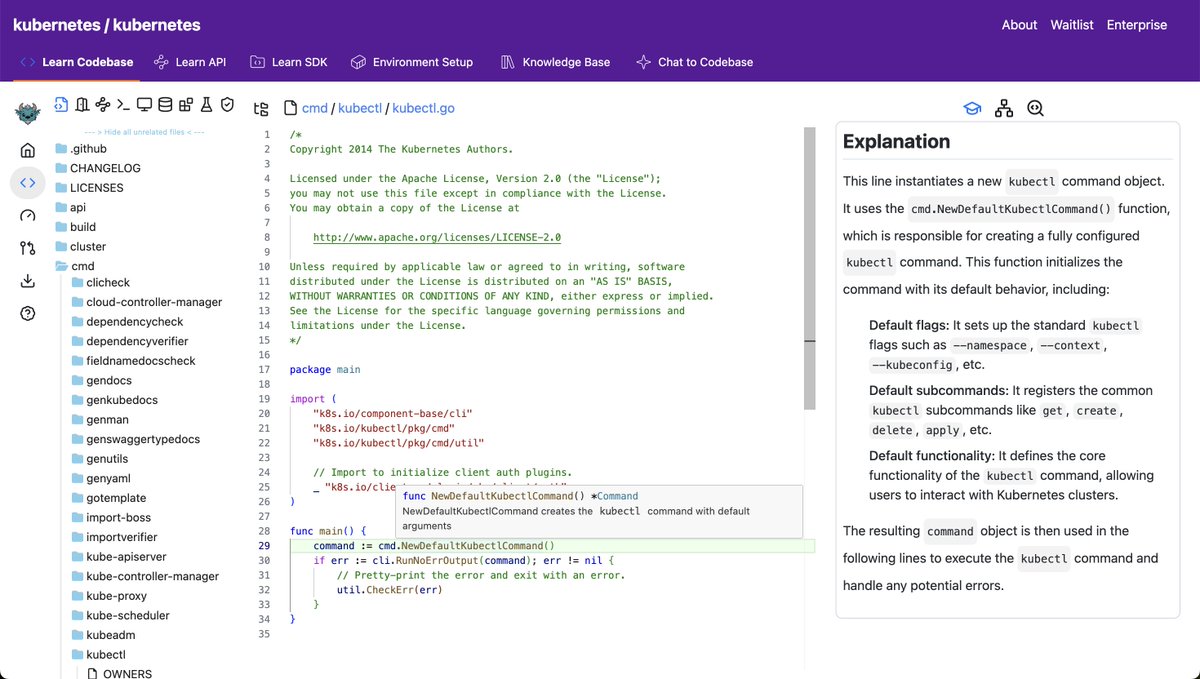Expand the api folder
Screen dimensions: 1200x679
pos(70,207)
